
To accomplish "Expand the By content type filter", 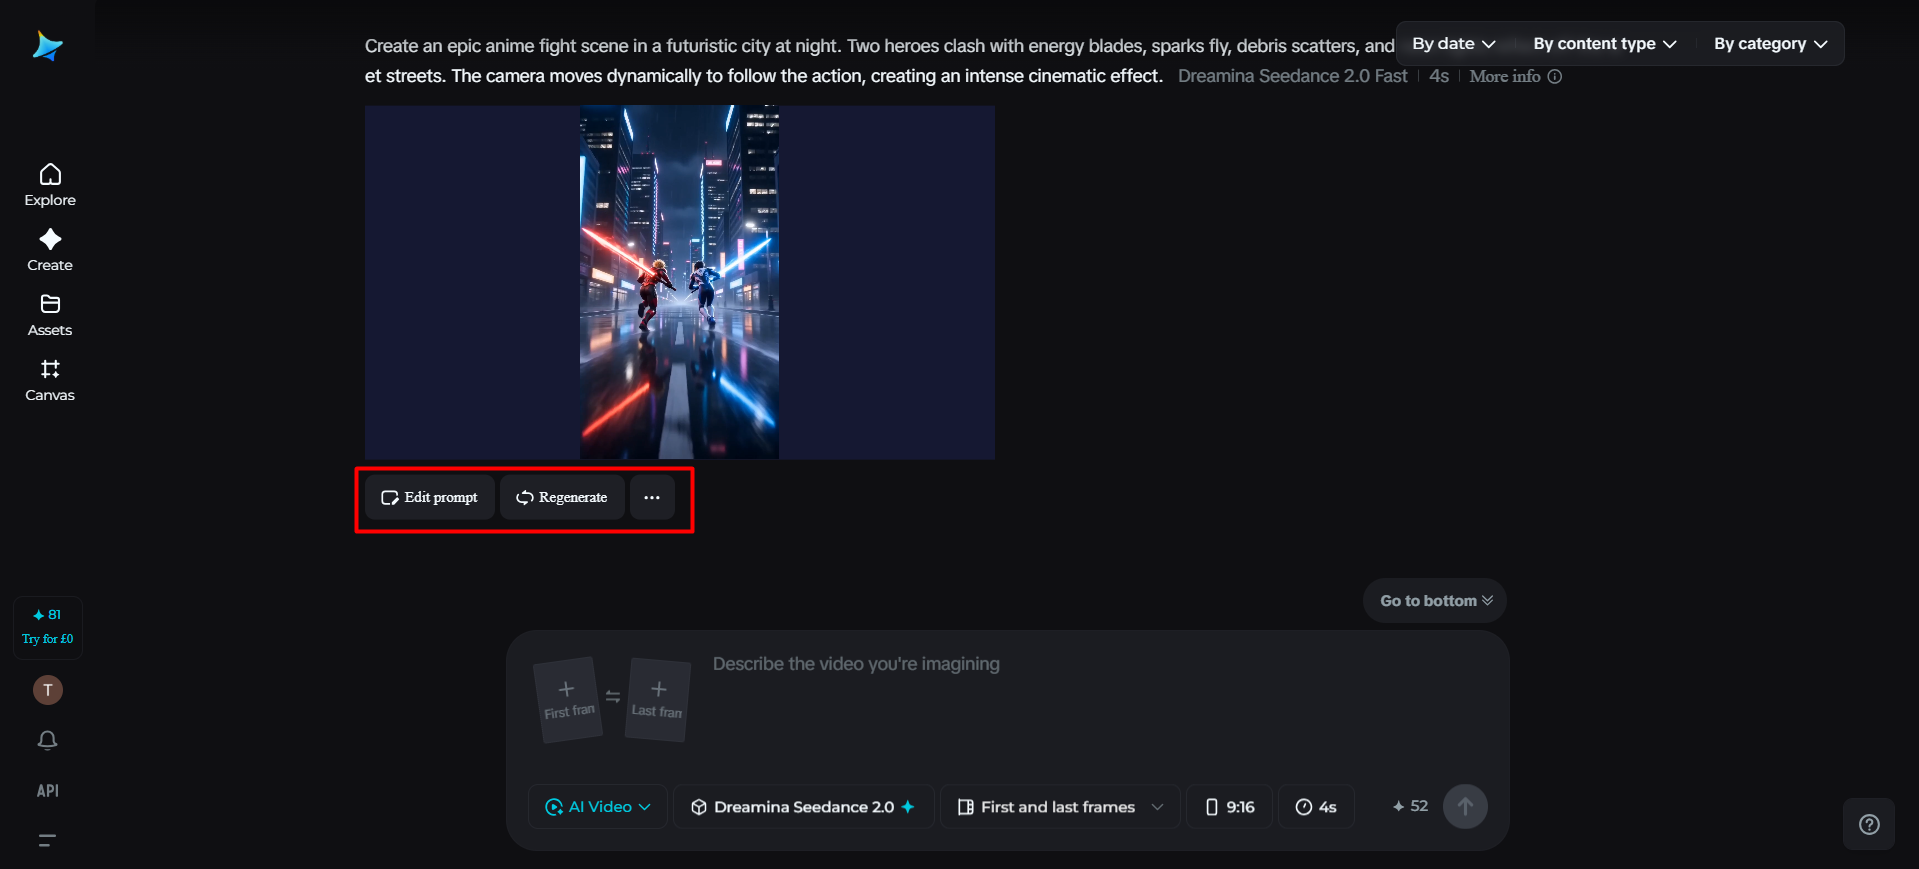I will pyautogui.click(x=1604, y=44).
